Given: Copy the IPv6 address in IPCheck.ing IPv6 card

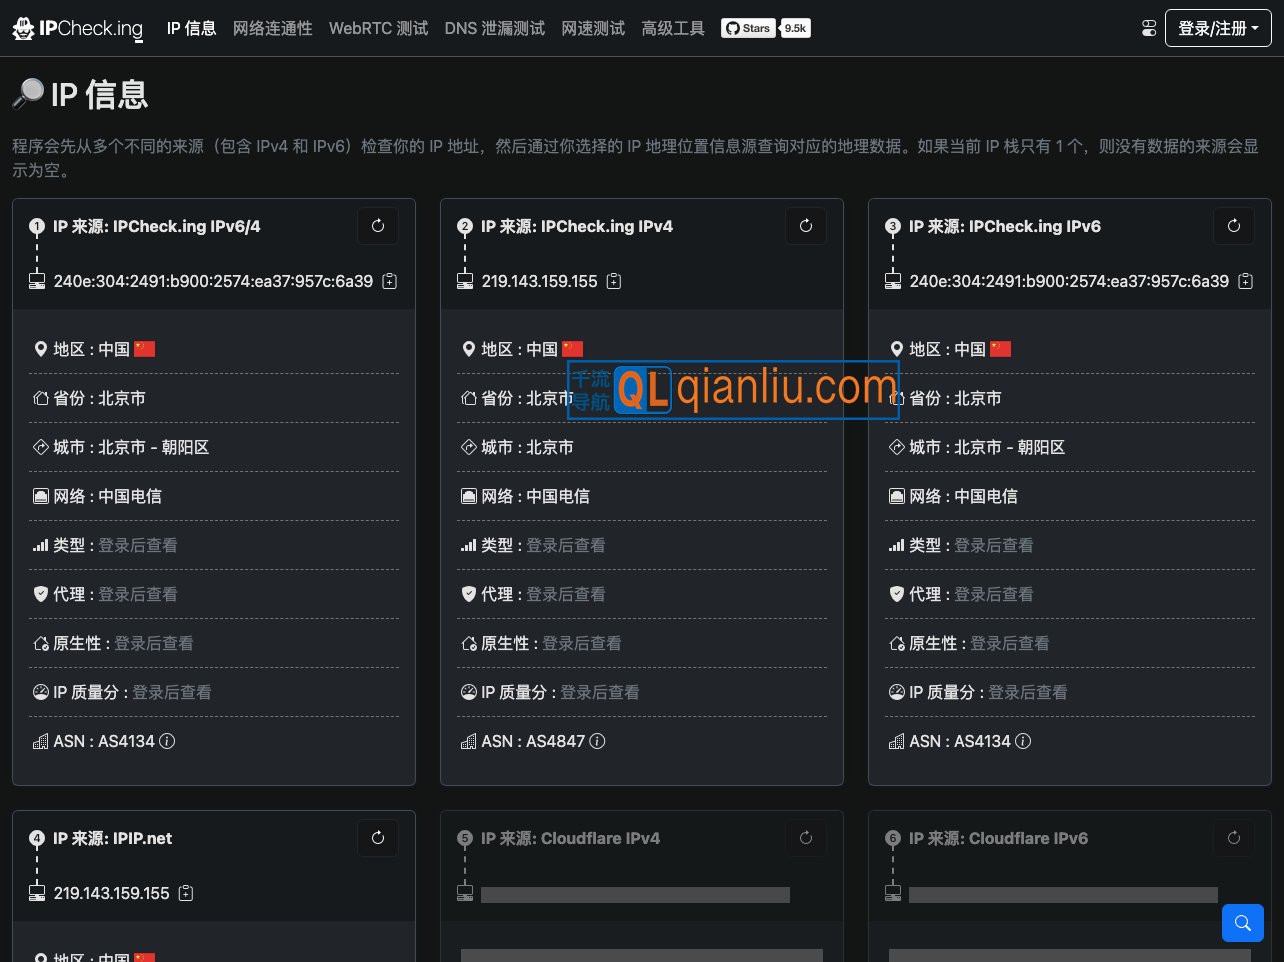Looking at the screenshot, I should click(1246, 282).
